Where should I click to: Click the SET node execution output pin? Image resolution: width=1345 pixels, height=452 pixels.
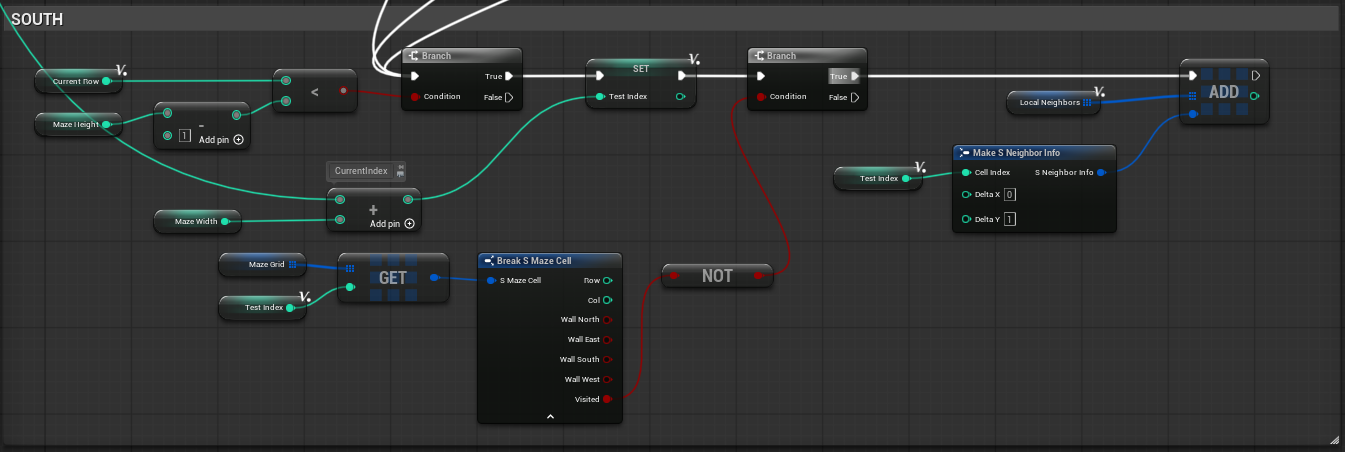click(682, 75)
